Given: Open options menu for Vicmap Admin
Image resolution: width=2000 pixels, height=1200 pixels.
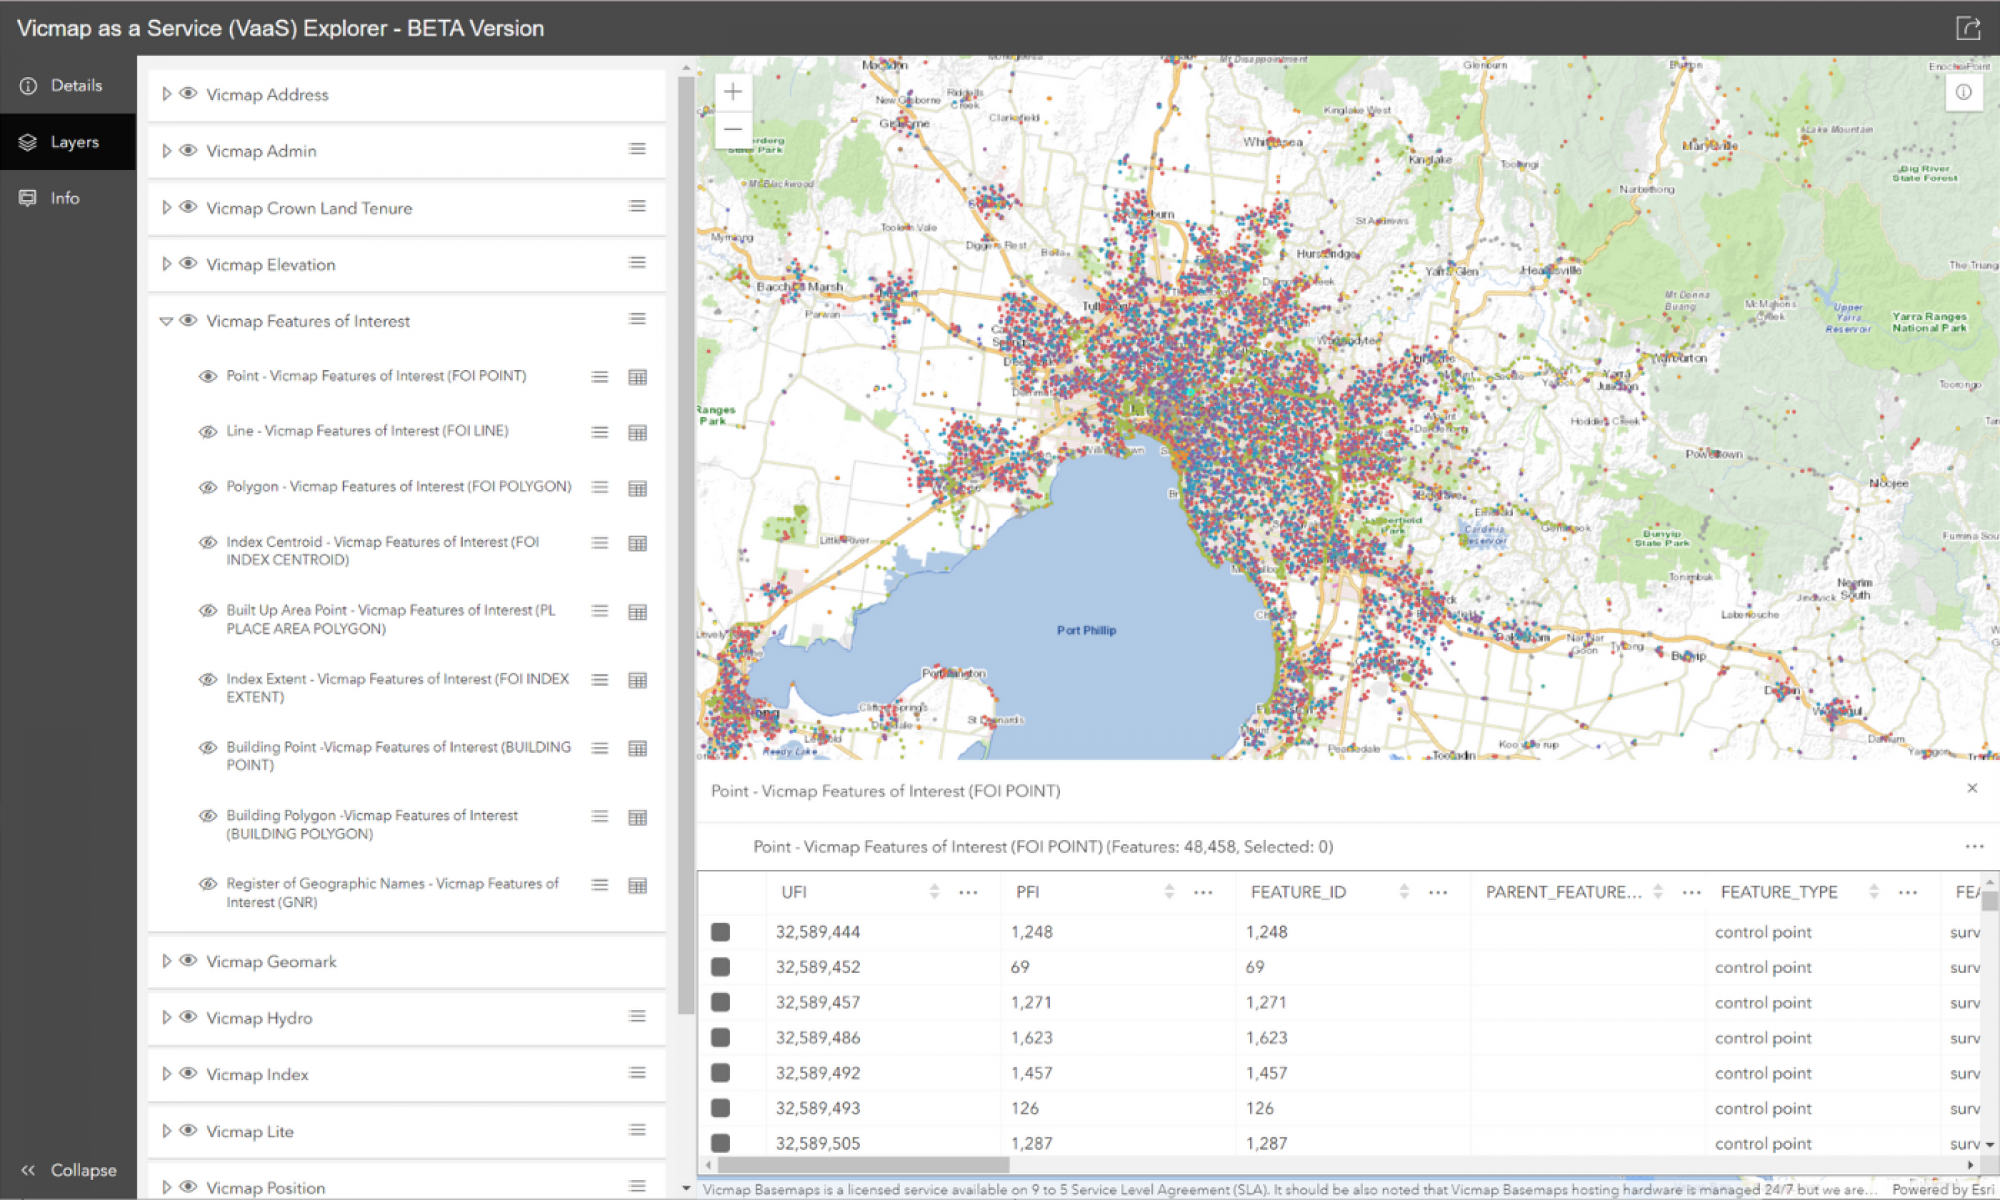Looking at the screenshot, I should (x=637, y=149).
